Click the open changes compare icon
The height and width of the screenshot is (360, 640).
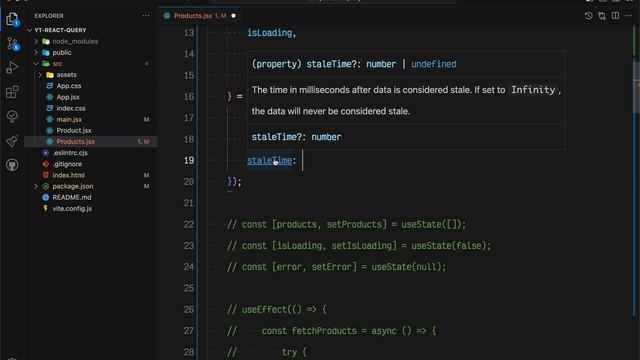pyautogui.click(x=602, y=16)
